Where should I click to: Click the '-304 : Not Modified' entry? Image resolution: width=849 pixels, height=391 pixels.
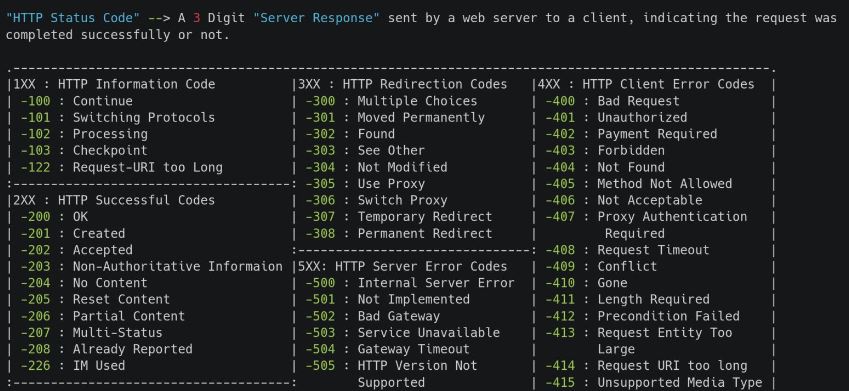click(x=377, y=167)
